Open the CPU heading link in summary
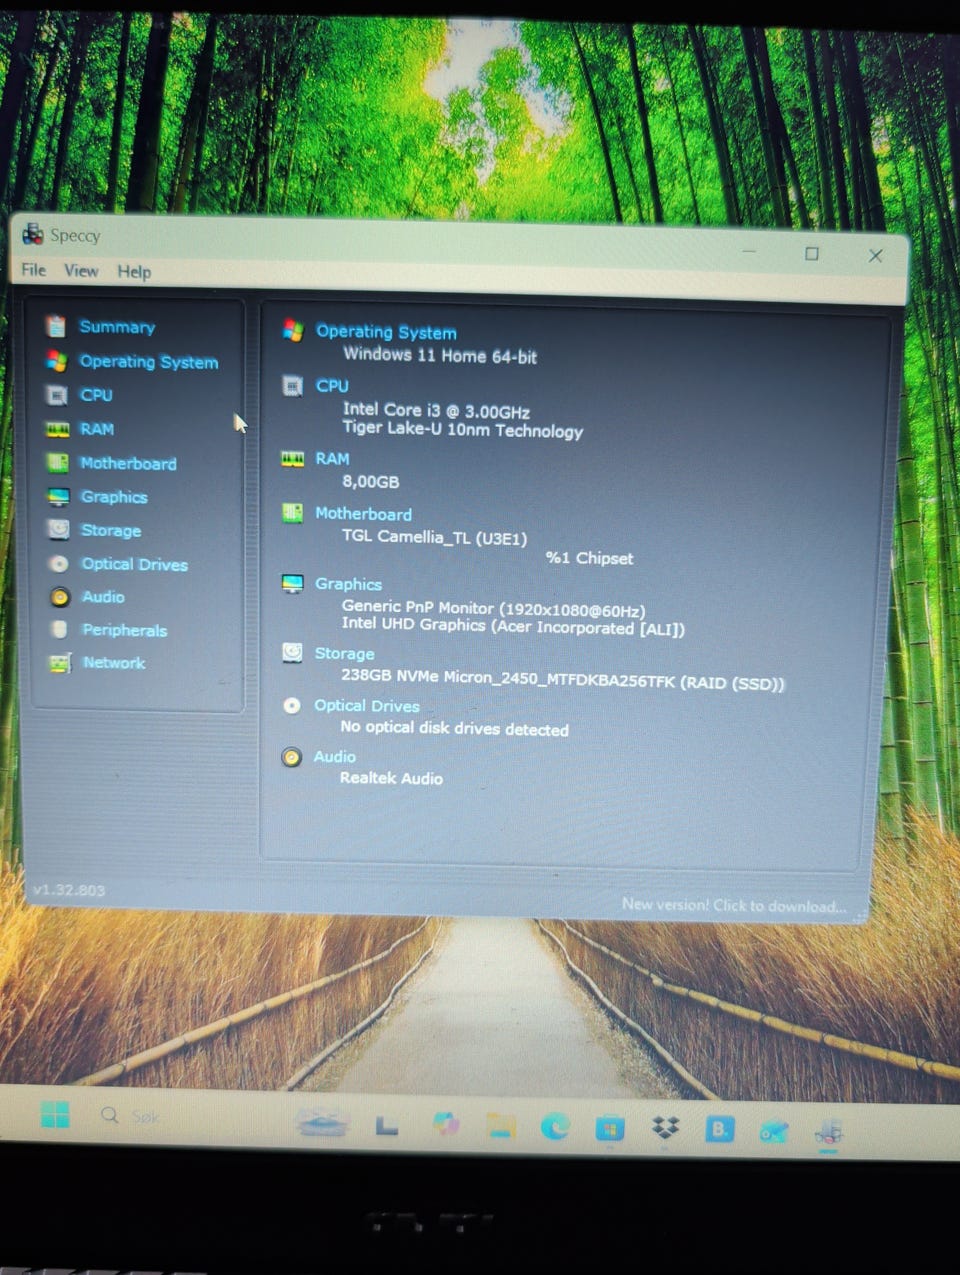 (x=332, y=386)
